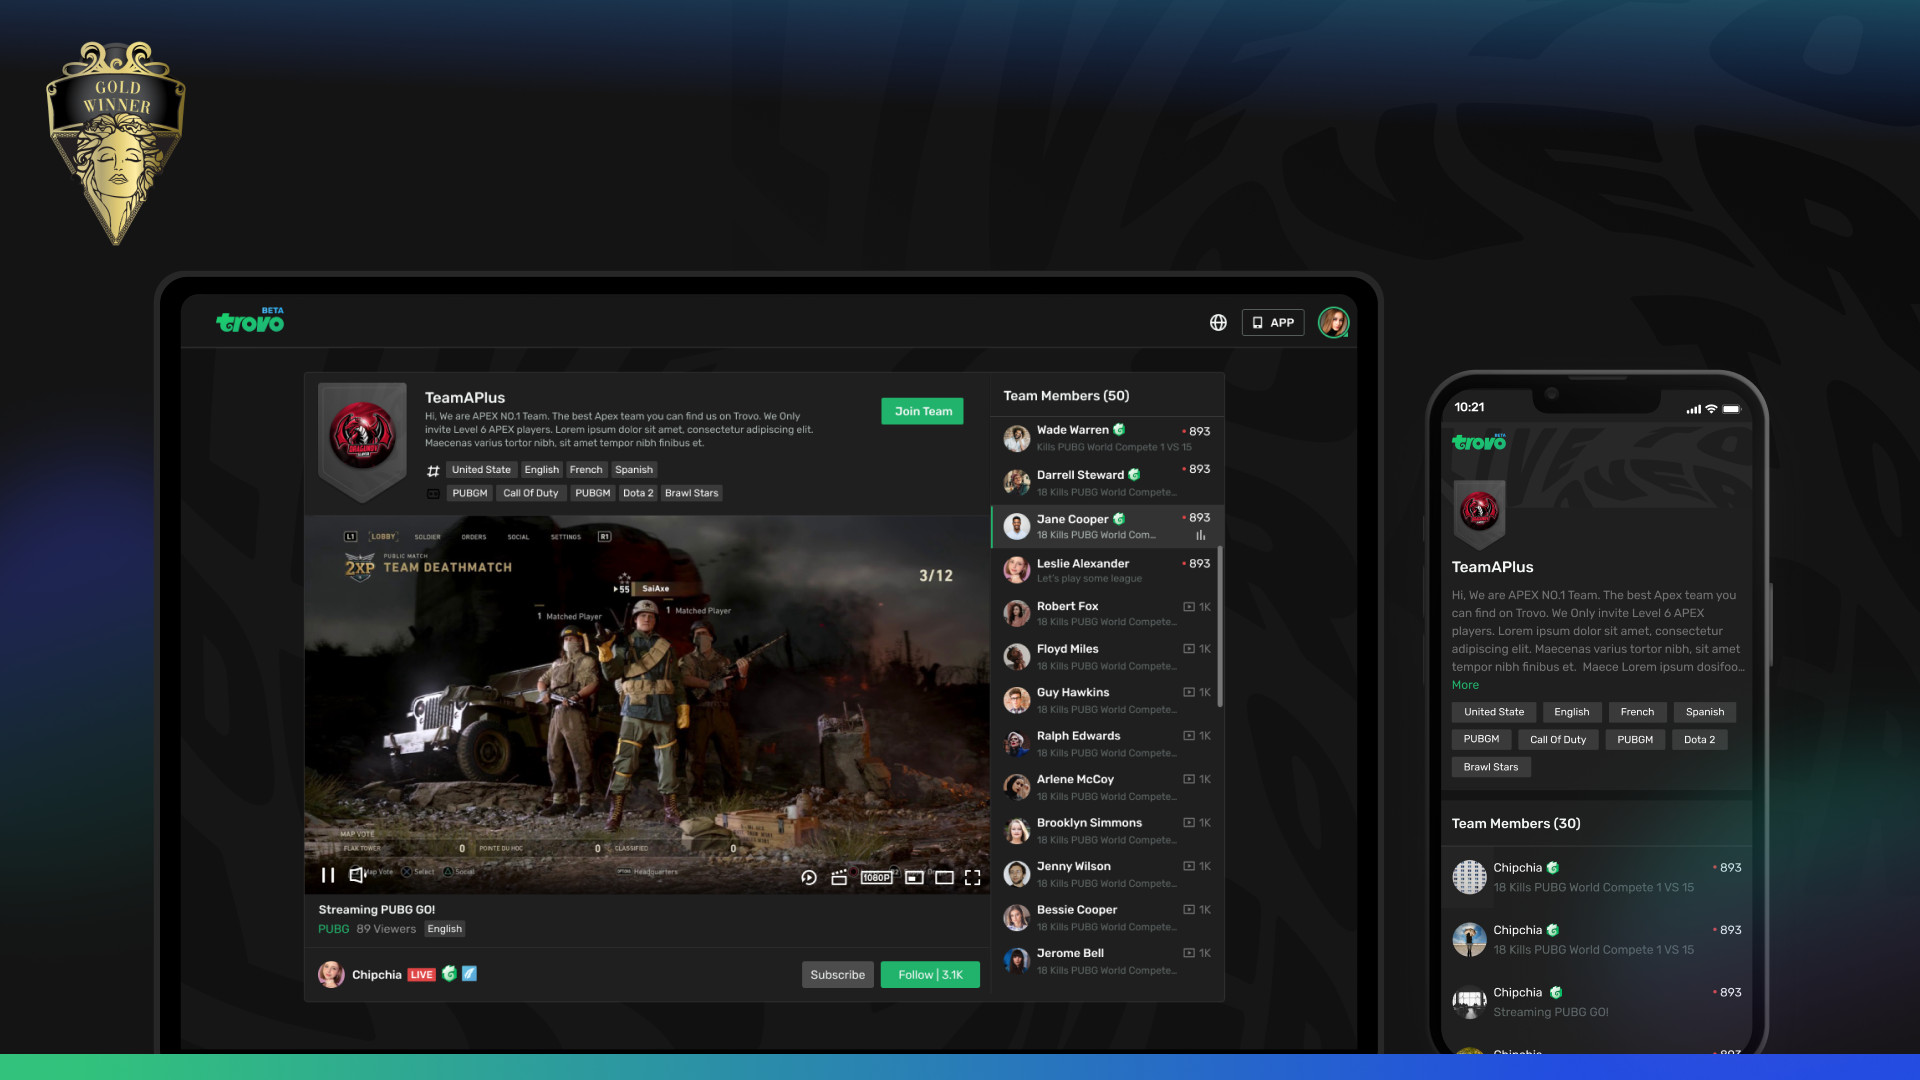Pause the PUBG stream video
This screenshot has width=1920, height=1080.
click(x=327, y=876)
